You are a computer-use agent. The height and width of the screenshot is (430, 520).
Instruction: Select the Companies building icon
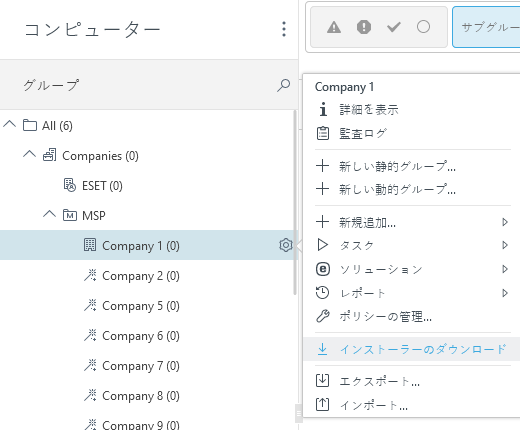[x=50, y=155]
